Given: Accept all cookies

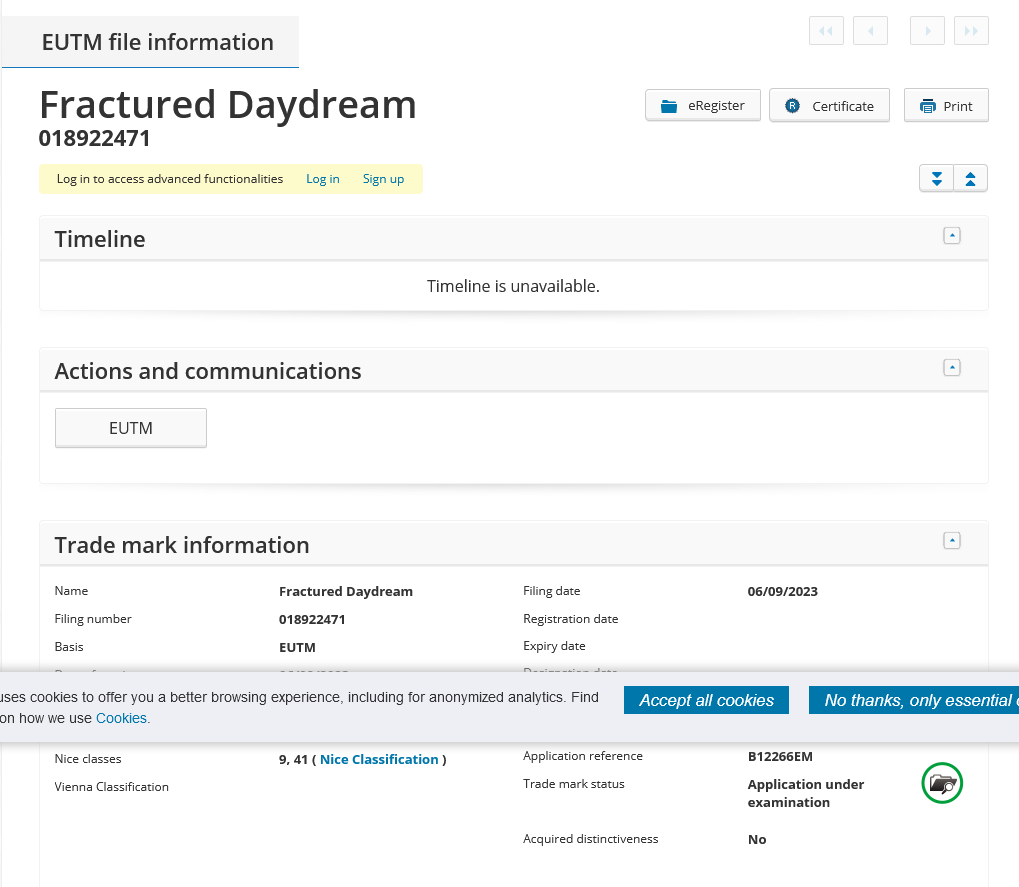Looking at the screenshot, I should pyautogui.click(x=706, y=700).
